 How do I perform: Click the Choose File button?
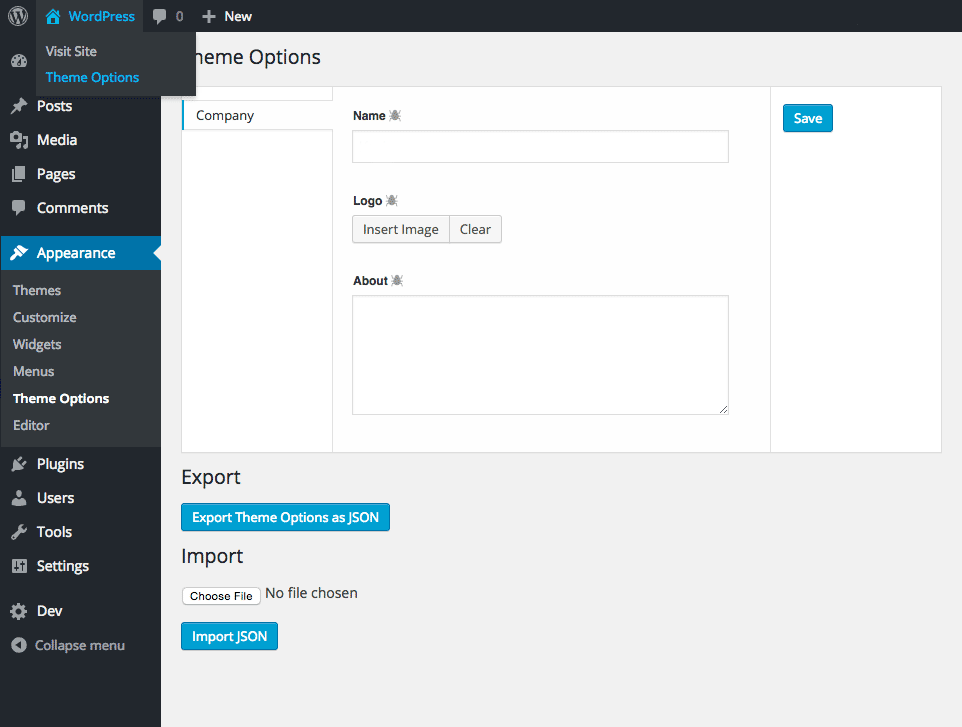(x=221, y=596)
